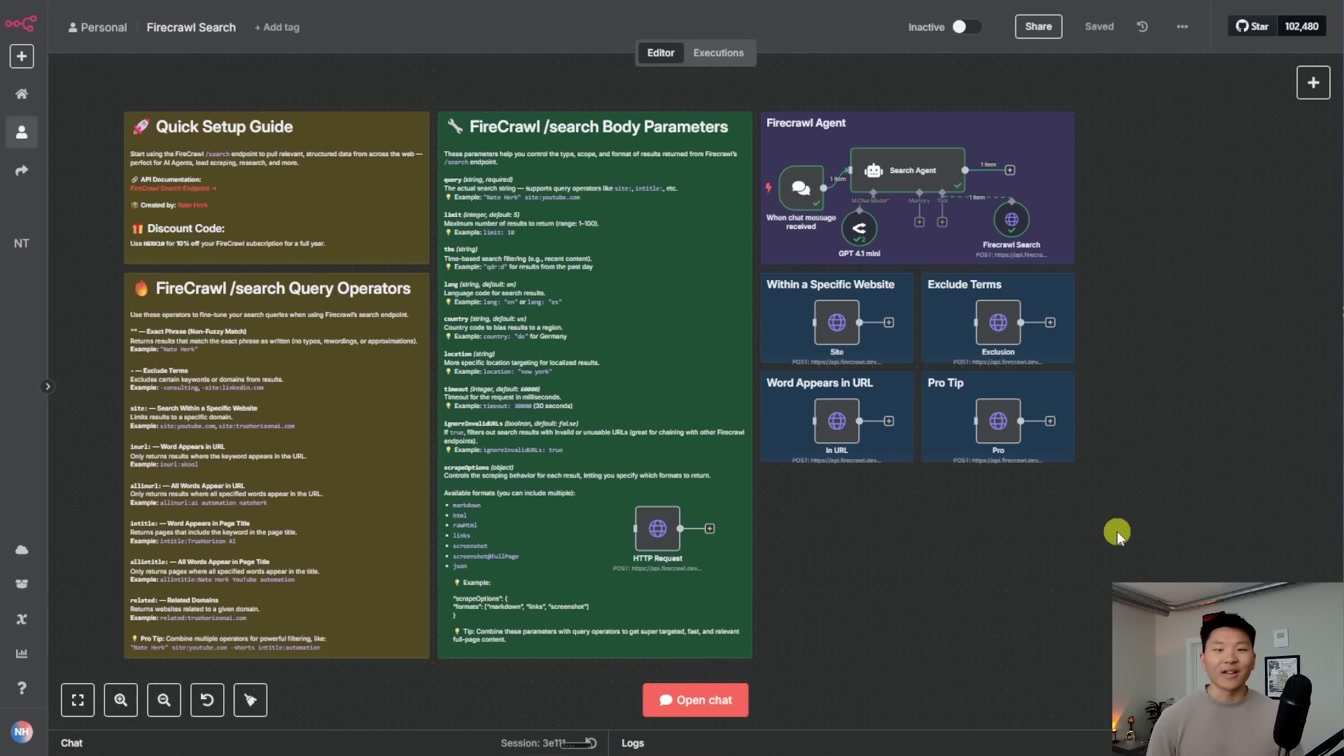The width and height of the screenshot is (1344, 756).
Task: Open the Personal user icon in sidebar
Action: tap(21, 132)
